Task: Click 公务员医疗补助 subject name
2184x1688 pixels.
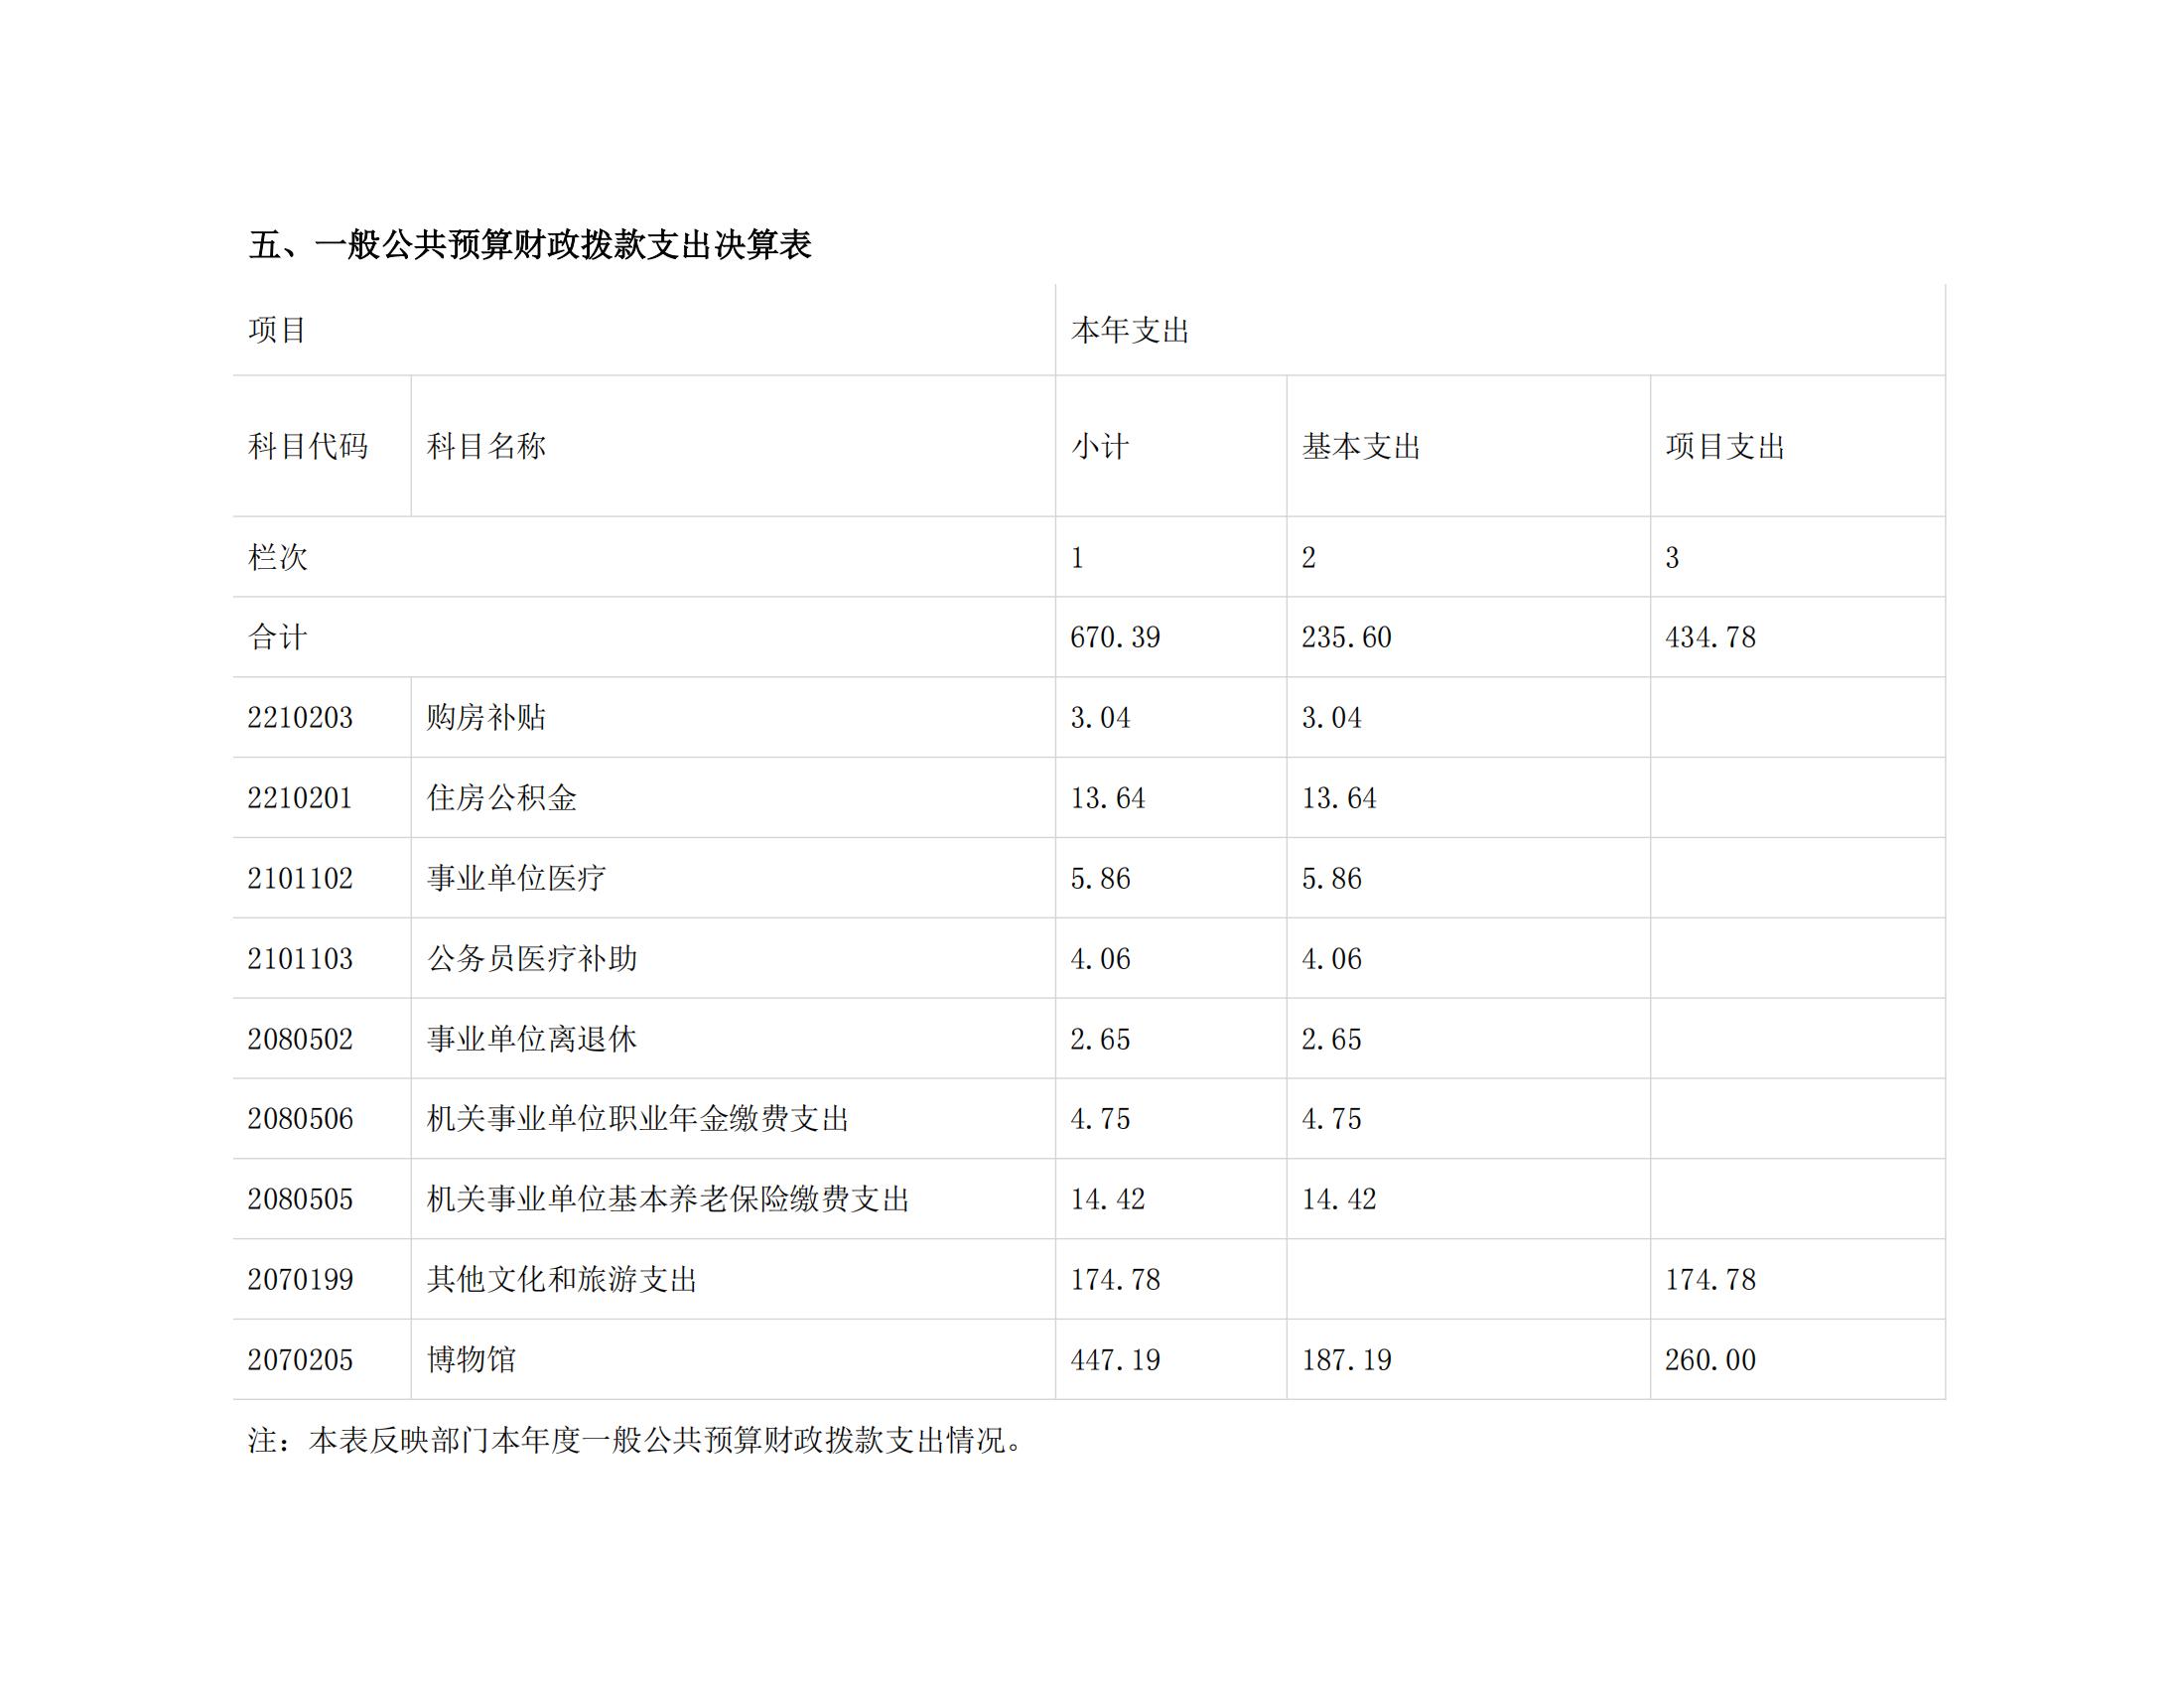Action: tap(532, 958)
